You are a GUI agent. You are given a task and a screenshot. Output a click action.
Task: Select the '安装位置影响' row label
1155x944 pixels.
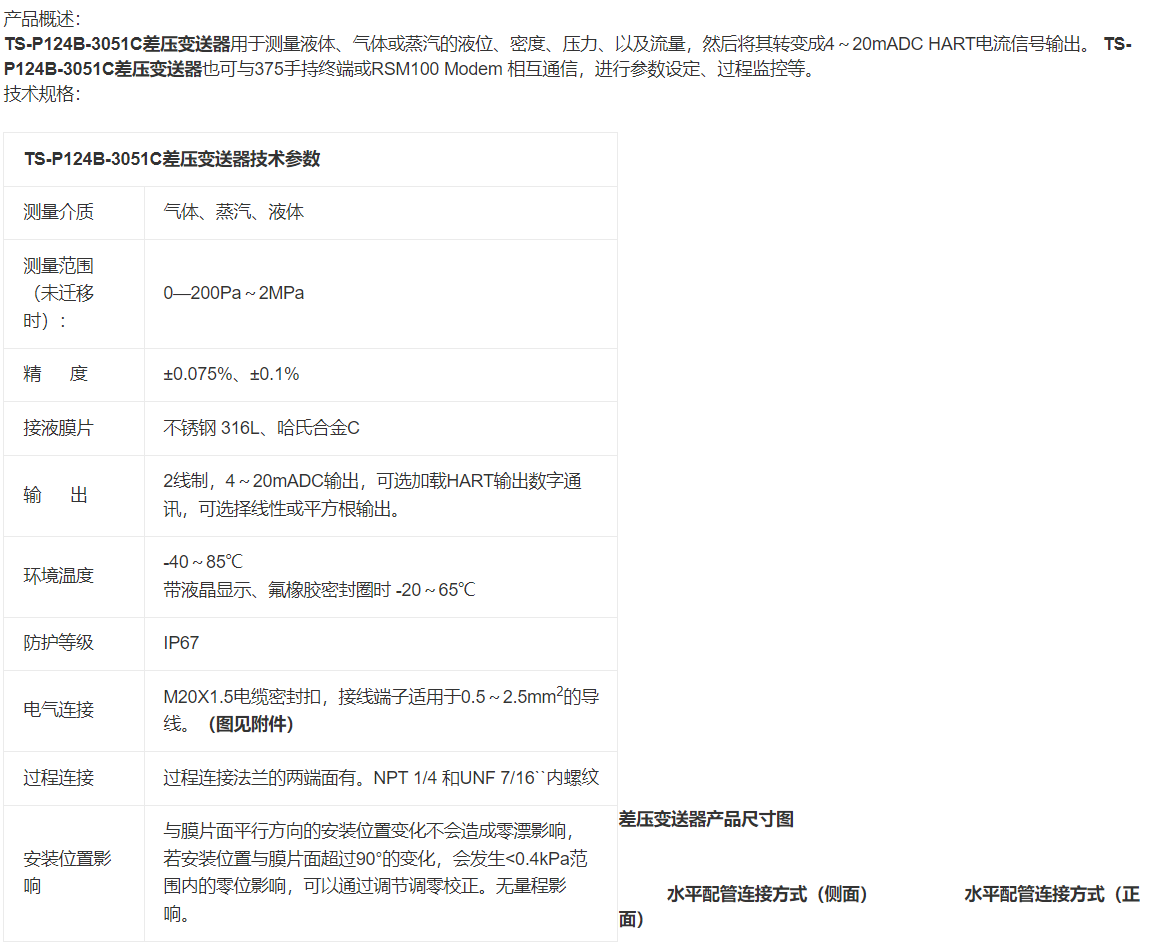tap(67, 873)
